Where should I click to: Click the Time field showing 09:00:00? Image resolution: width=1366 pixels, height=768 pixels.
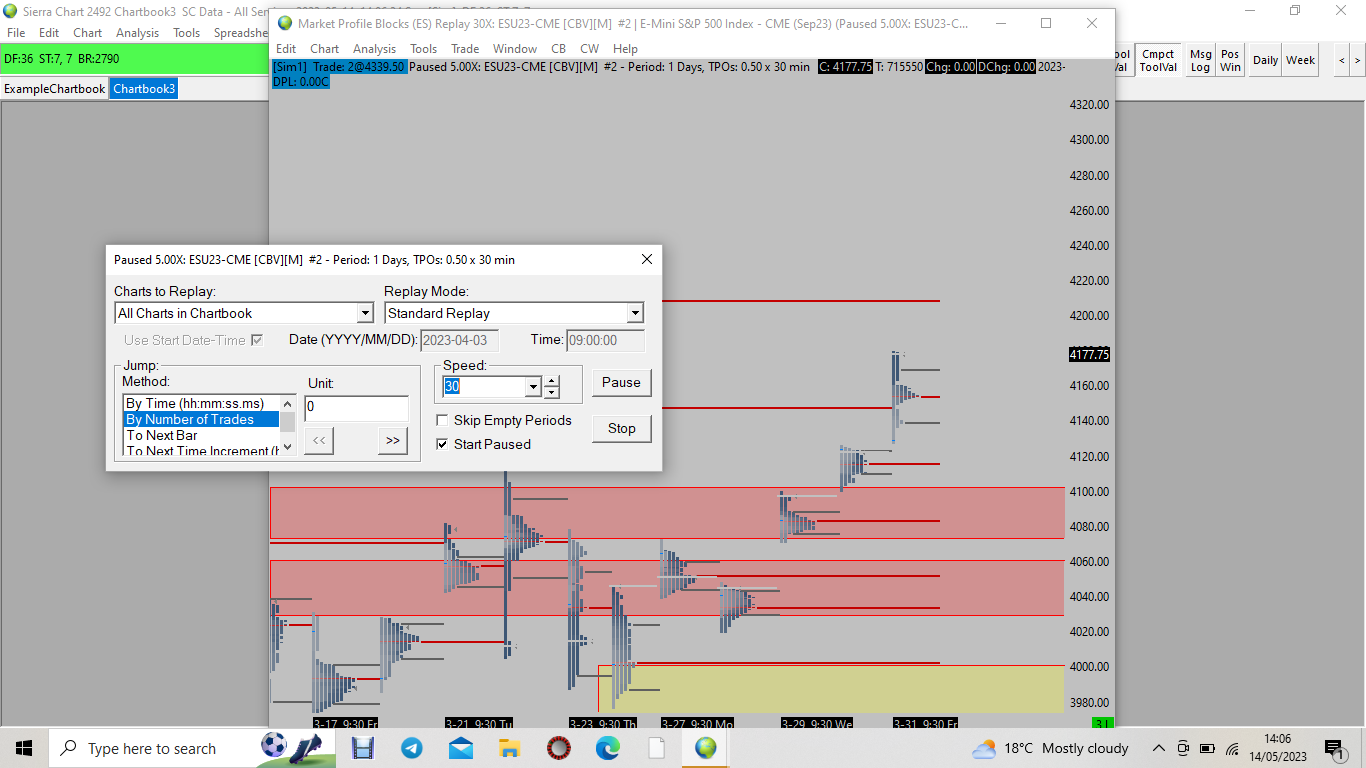coord(605,340)
